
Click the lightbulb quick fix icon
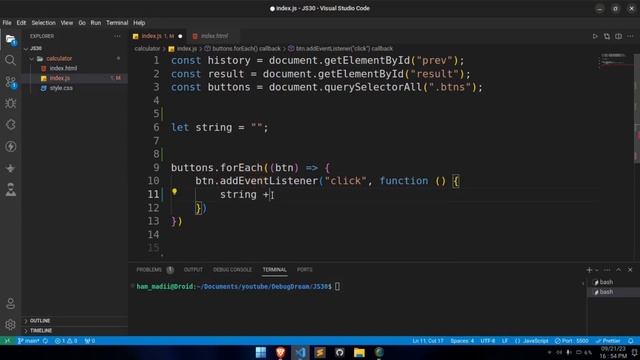[174, 191]
